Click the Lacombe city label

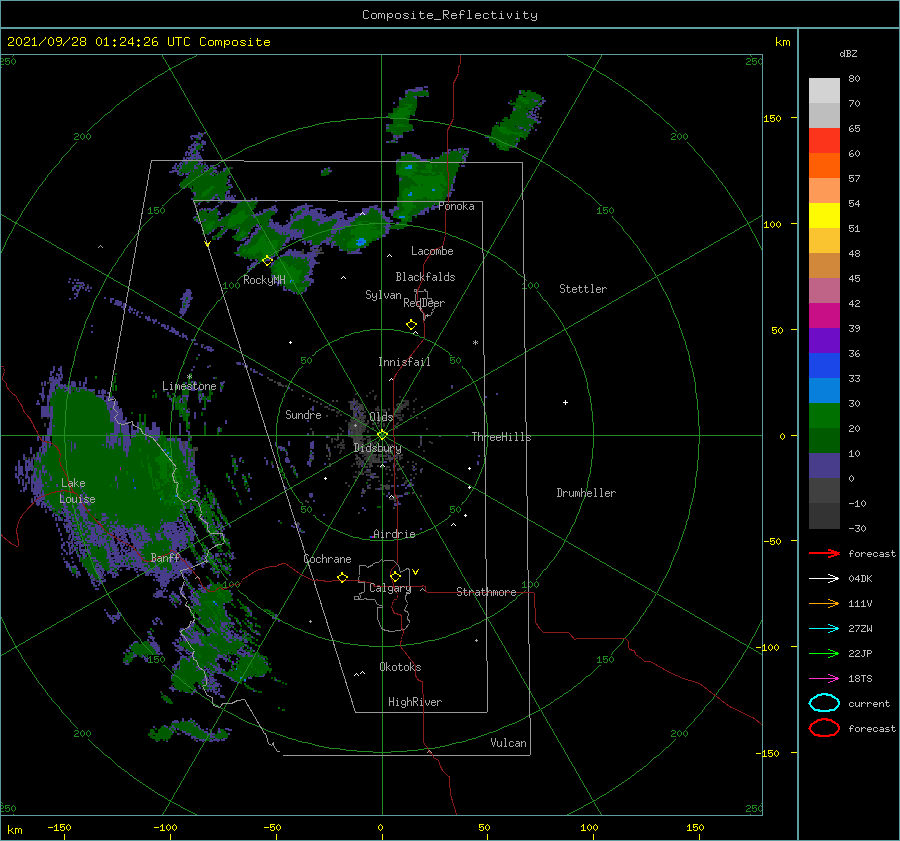click(432, 251)
